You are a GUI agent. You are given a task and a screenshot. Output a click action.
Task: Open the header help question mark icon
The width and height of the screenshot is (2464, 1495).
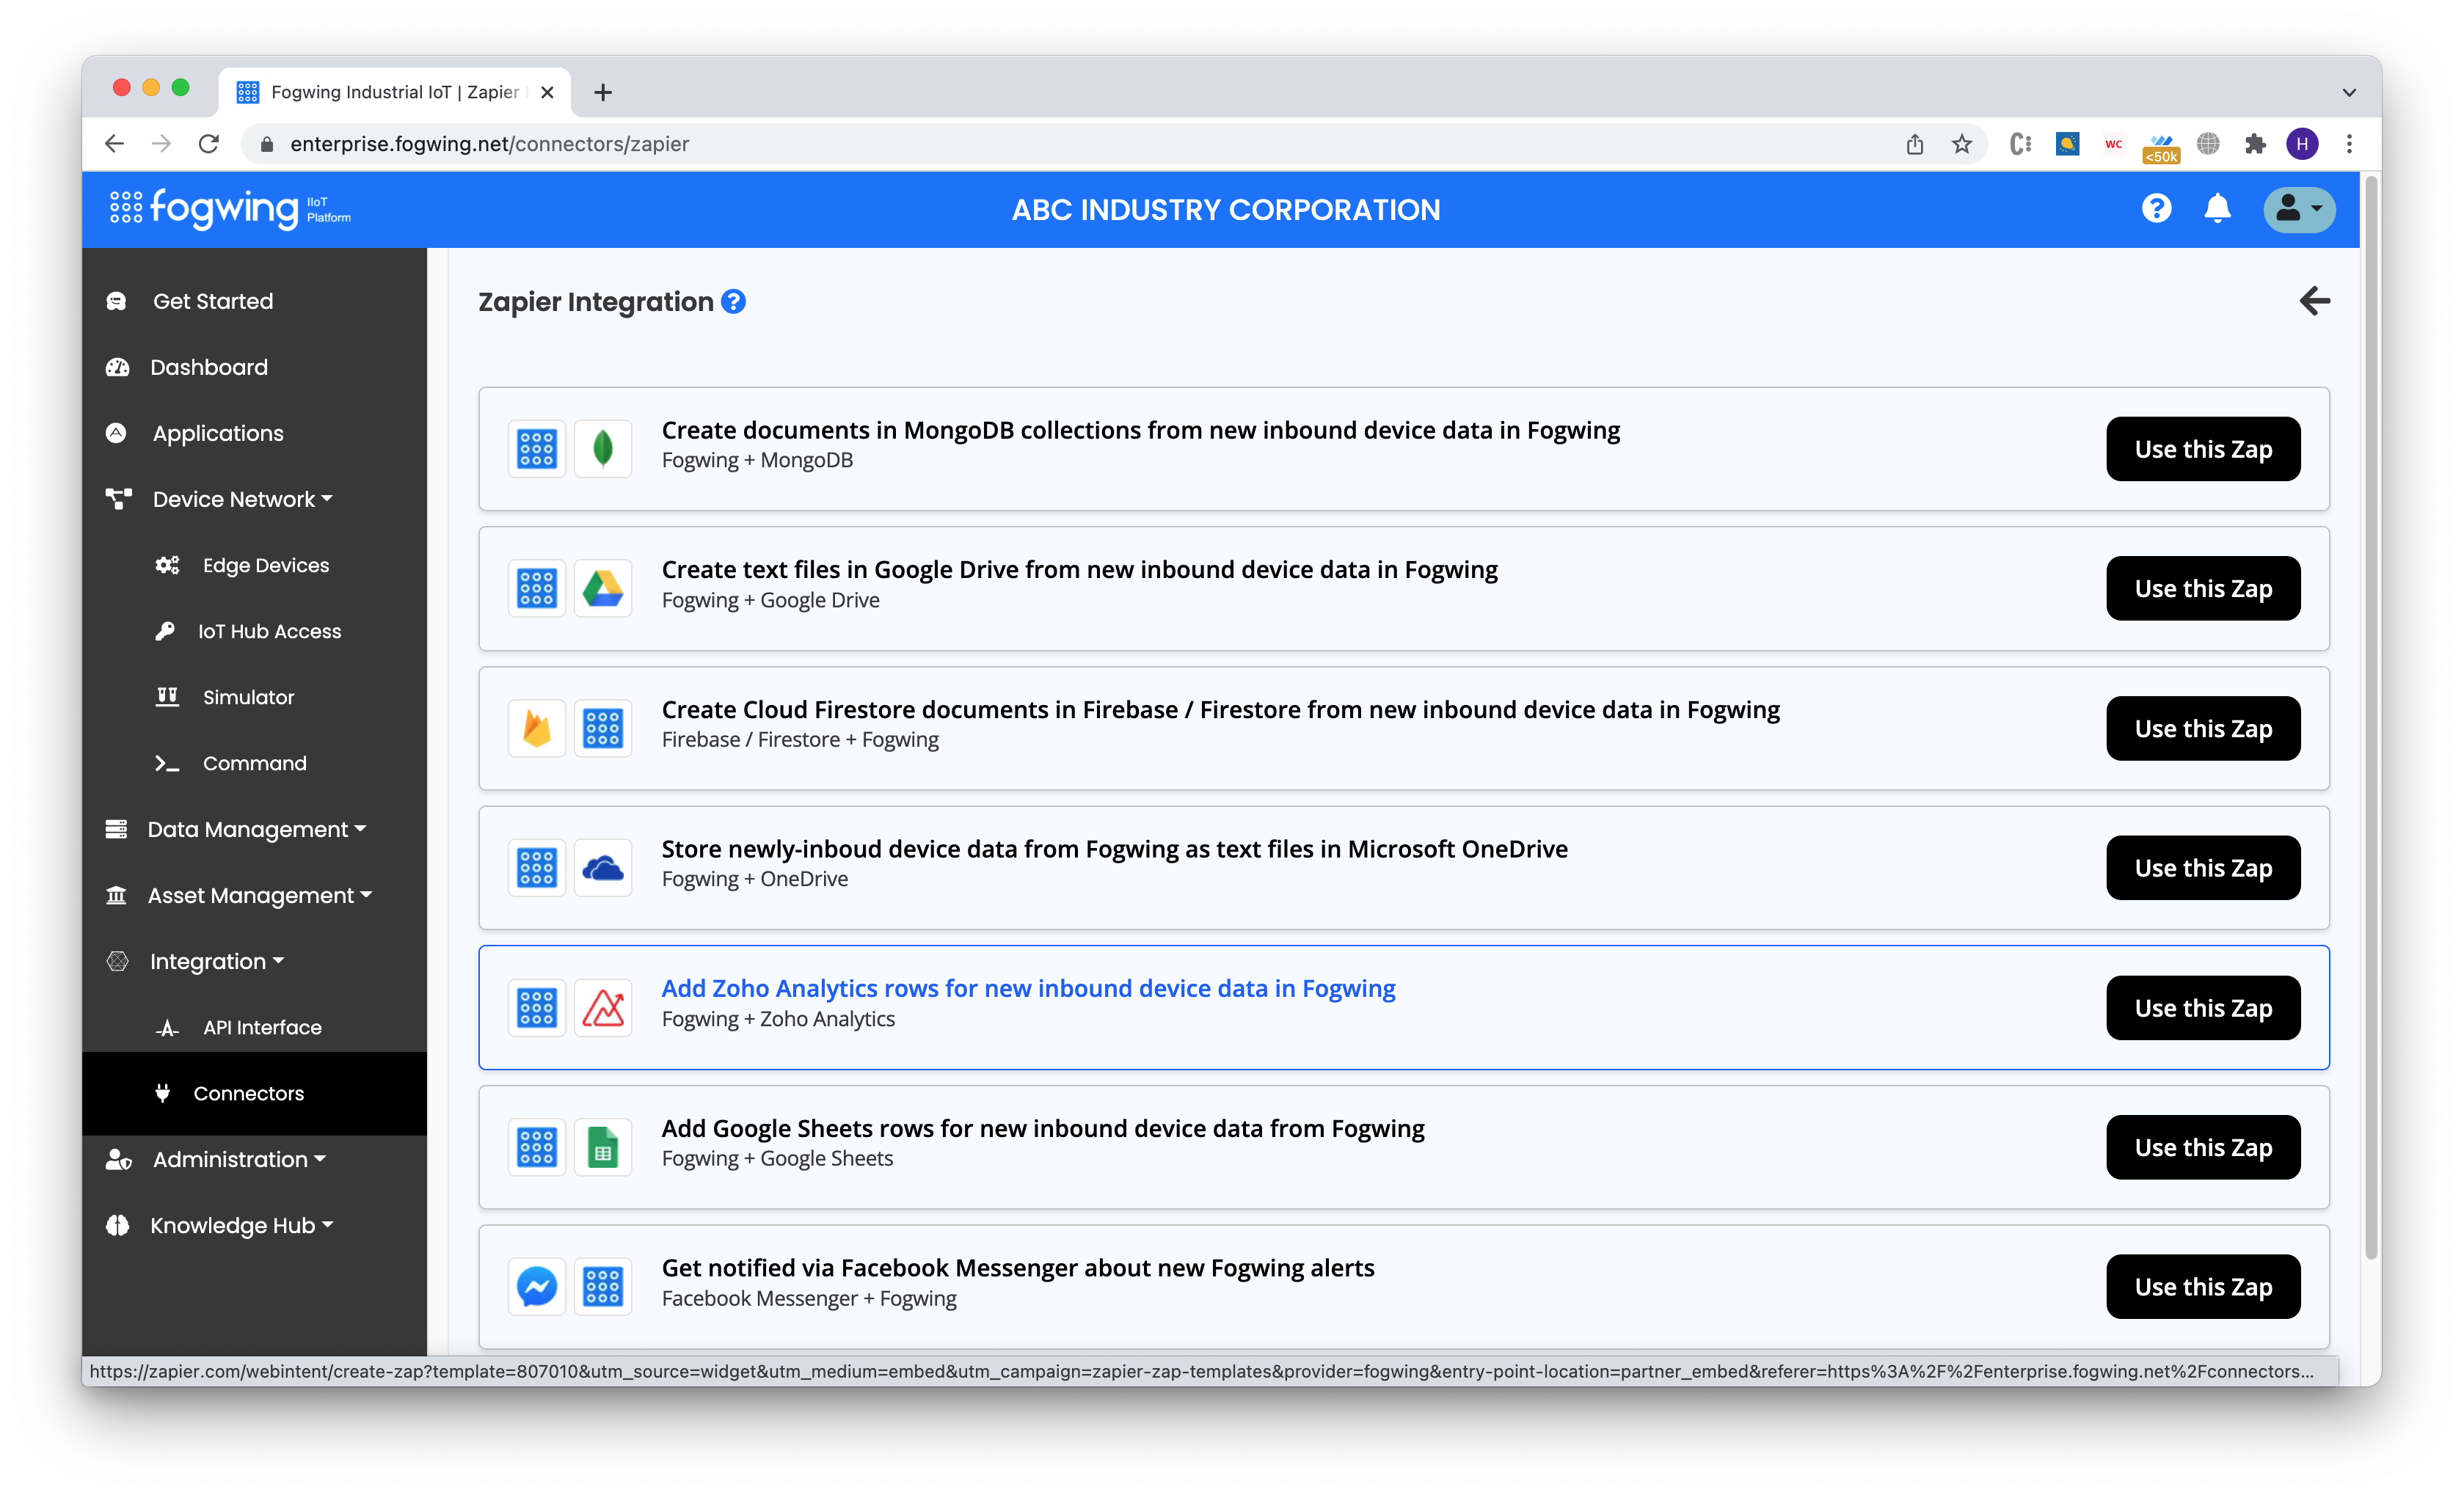click(2156, 209)
